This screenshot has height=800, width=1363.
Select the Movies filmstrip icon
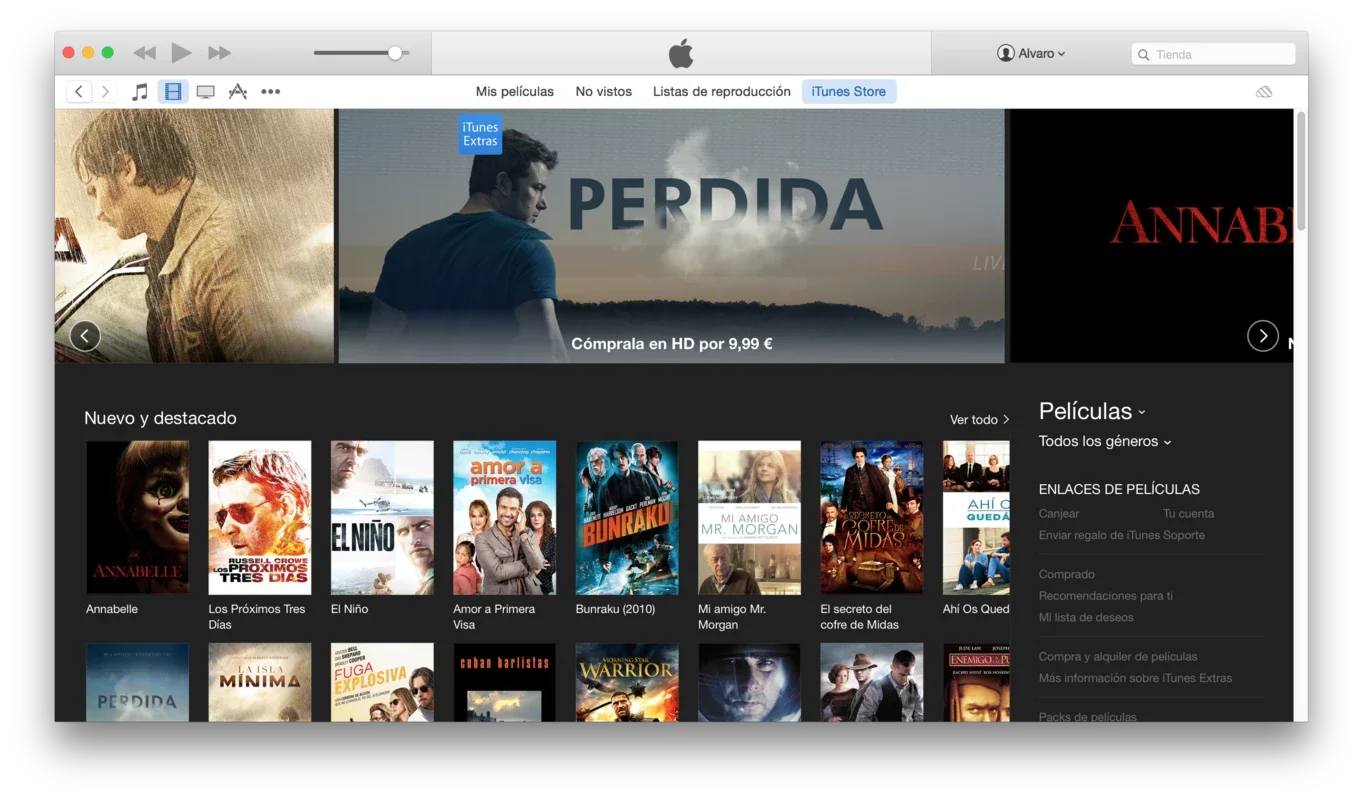point(173,91)
